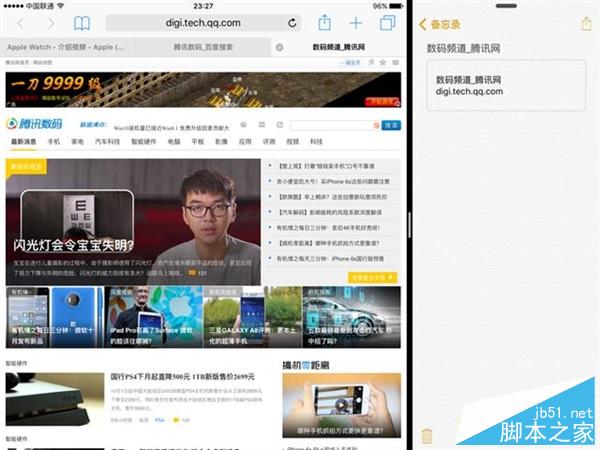Open the 【数算数】早上赖床 headline
The image size is (600, 450).
point(332,197)
